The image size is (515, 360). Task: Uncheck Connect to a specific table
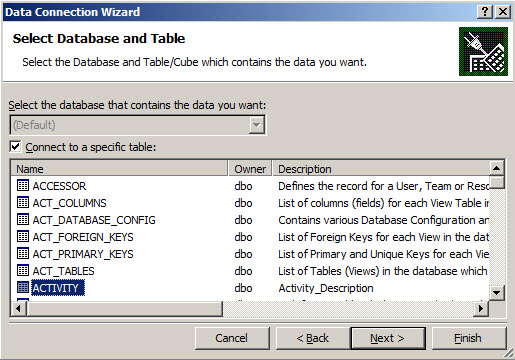coord(15,147)
